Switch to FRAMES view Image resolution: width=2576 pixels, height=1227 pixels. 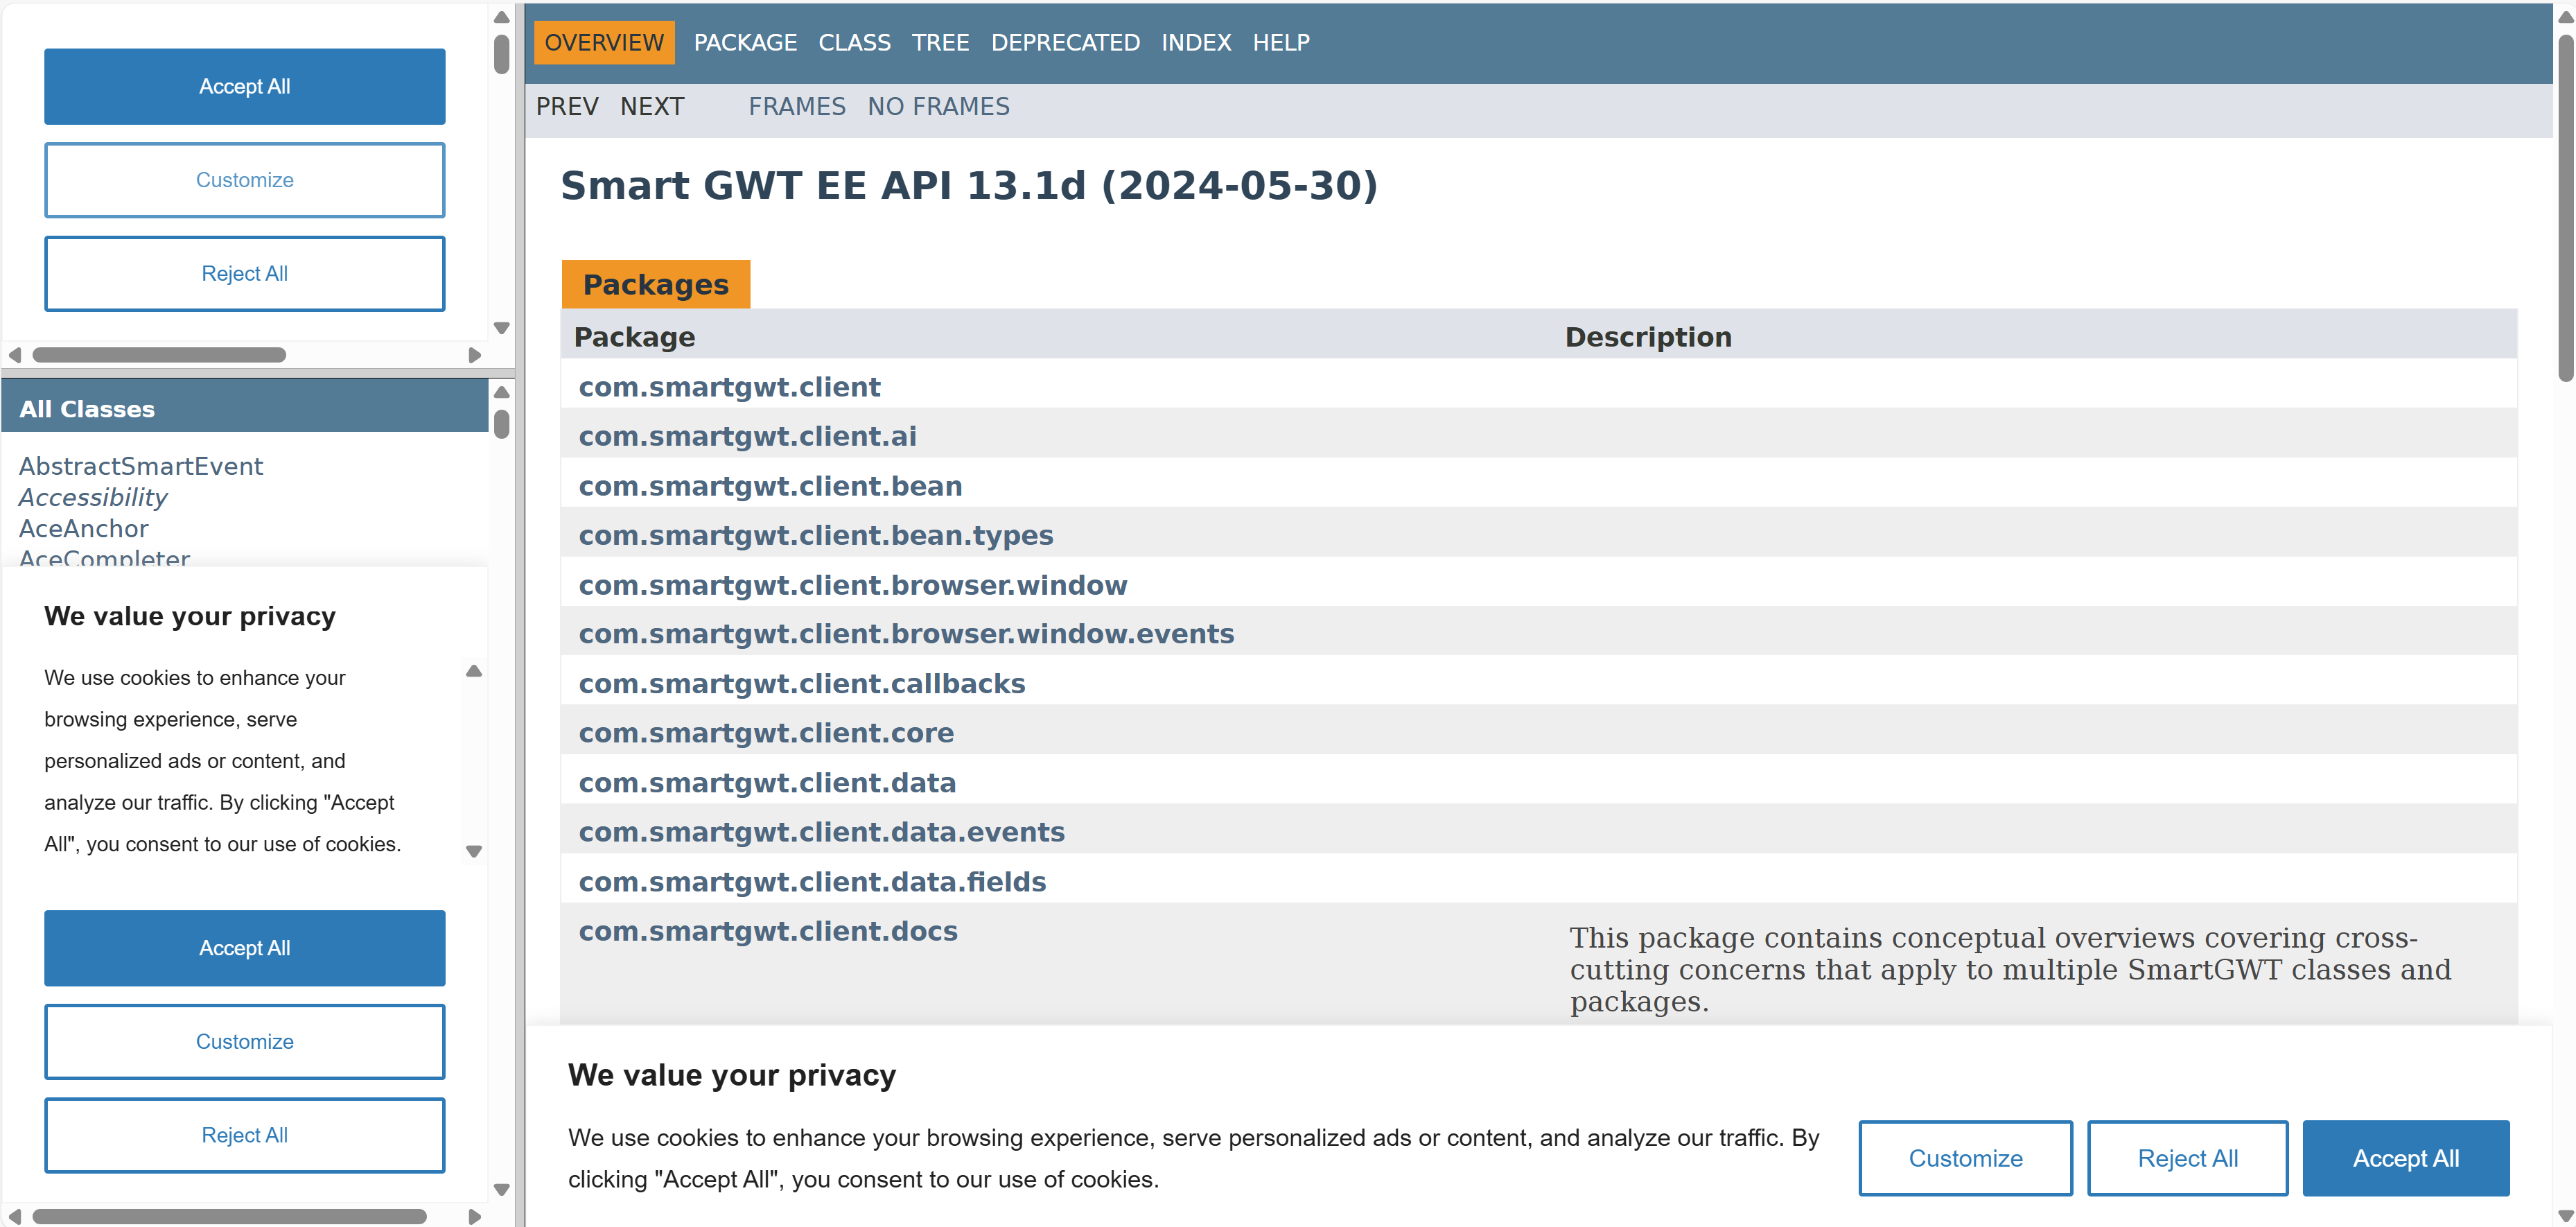tap(797, 106)
